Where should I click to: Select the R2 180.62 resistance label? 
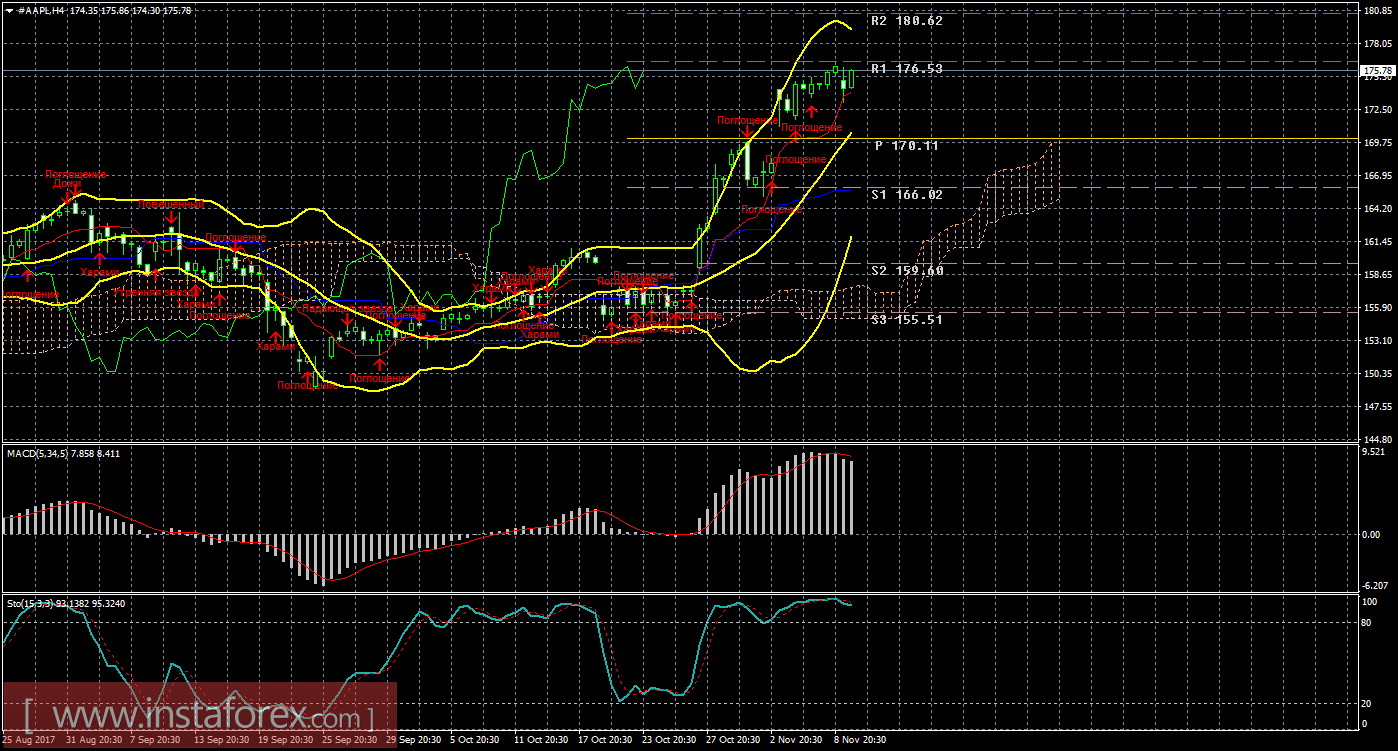906,20
